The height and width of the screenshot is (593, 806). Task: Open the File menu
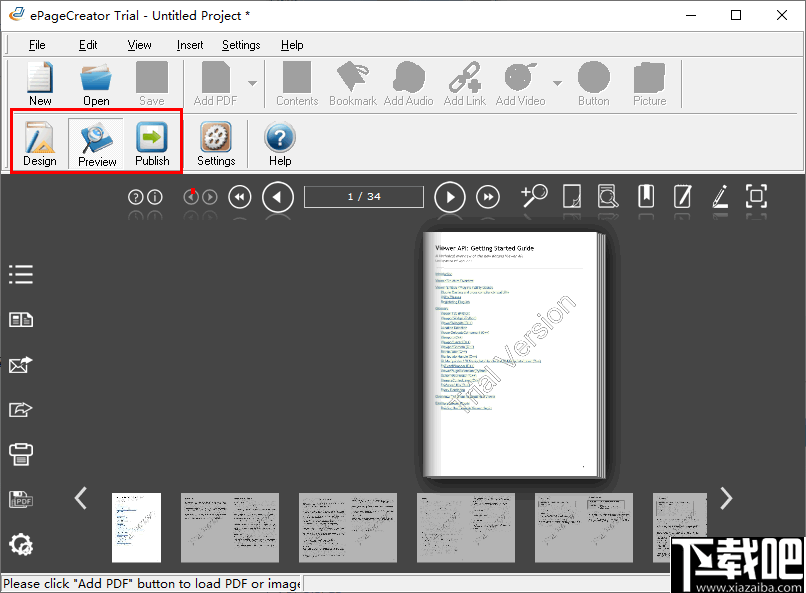tap(37, 45)
